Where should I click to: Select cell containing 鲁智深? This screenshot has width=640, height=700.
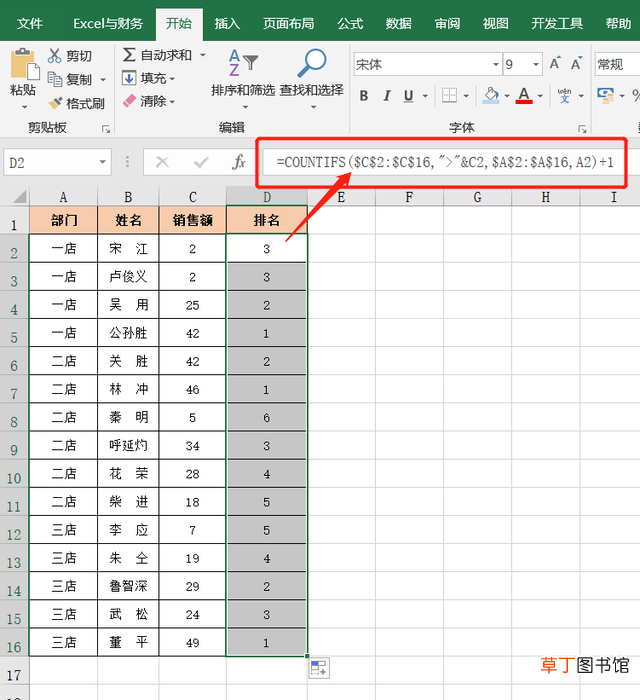click(128, 586)
